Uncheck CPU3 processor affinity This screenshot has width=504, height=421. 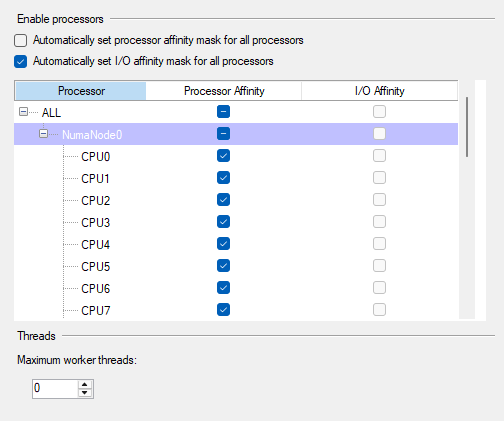pyautogui.click(x=223, y=222)
